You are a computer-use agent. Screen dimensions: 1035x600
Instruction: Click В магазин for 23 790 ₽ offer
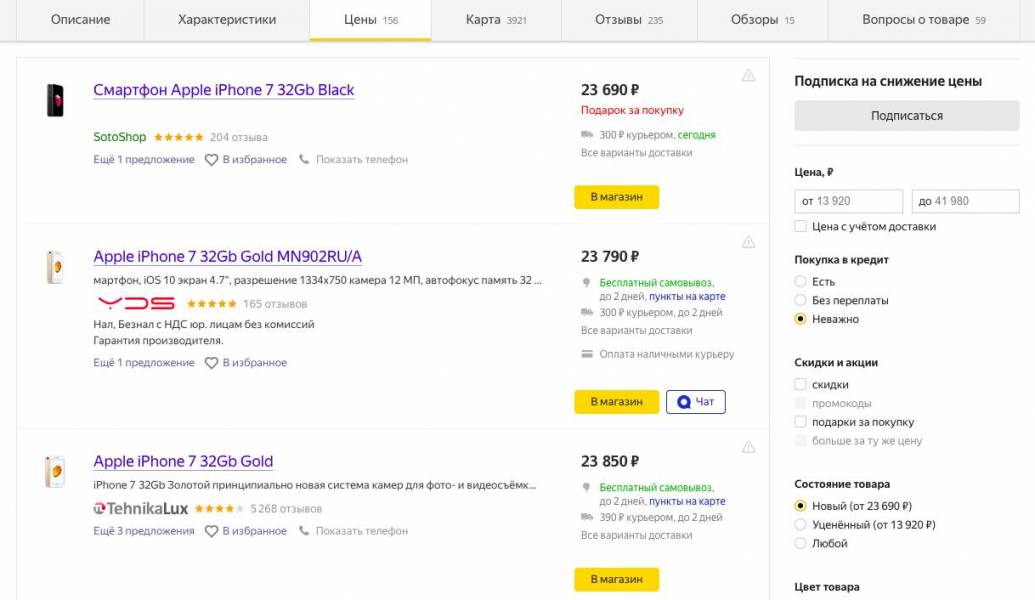tap(617, 401)
